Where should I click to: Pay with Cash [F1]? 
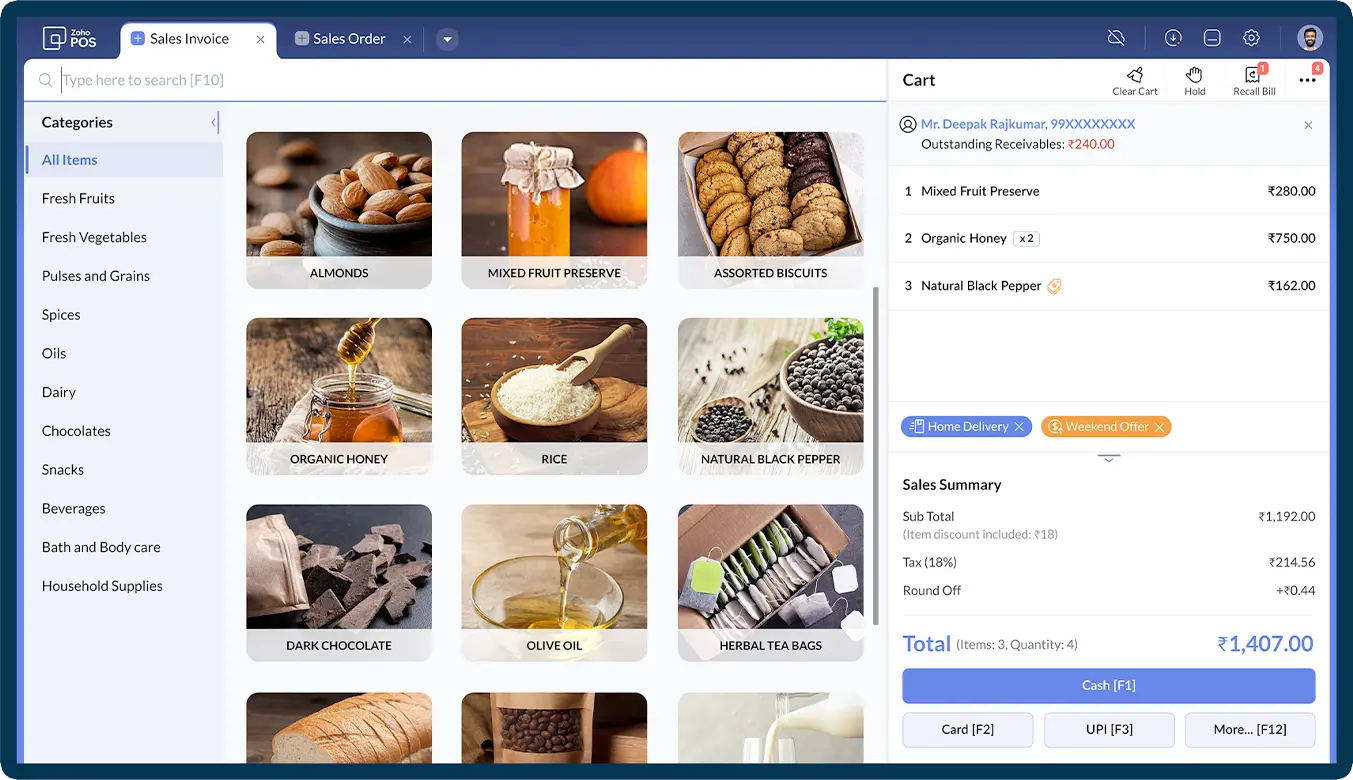1108,686
